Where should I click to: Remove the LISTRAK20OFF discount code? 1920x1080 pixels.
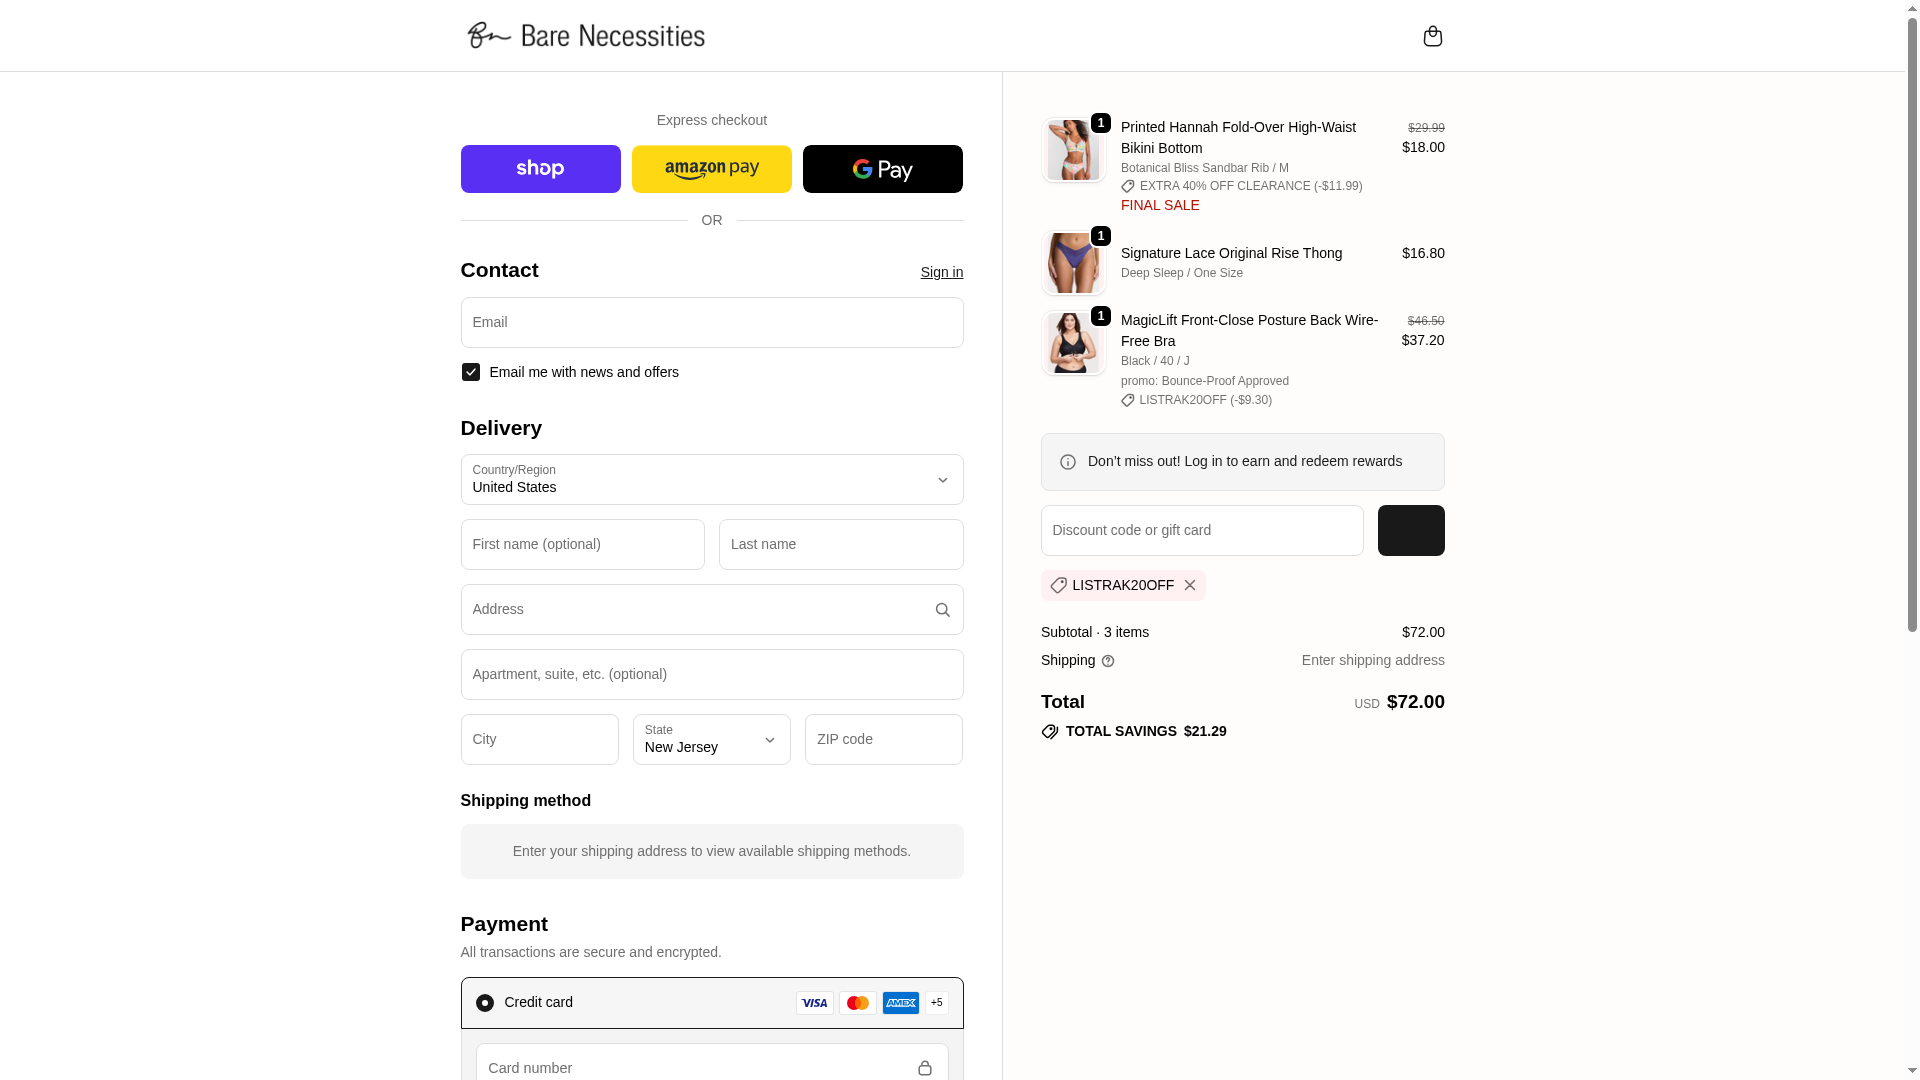1189,585
